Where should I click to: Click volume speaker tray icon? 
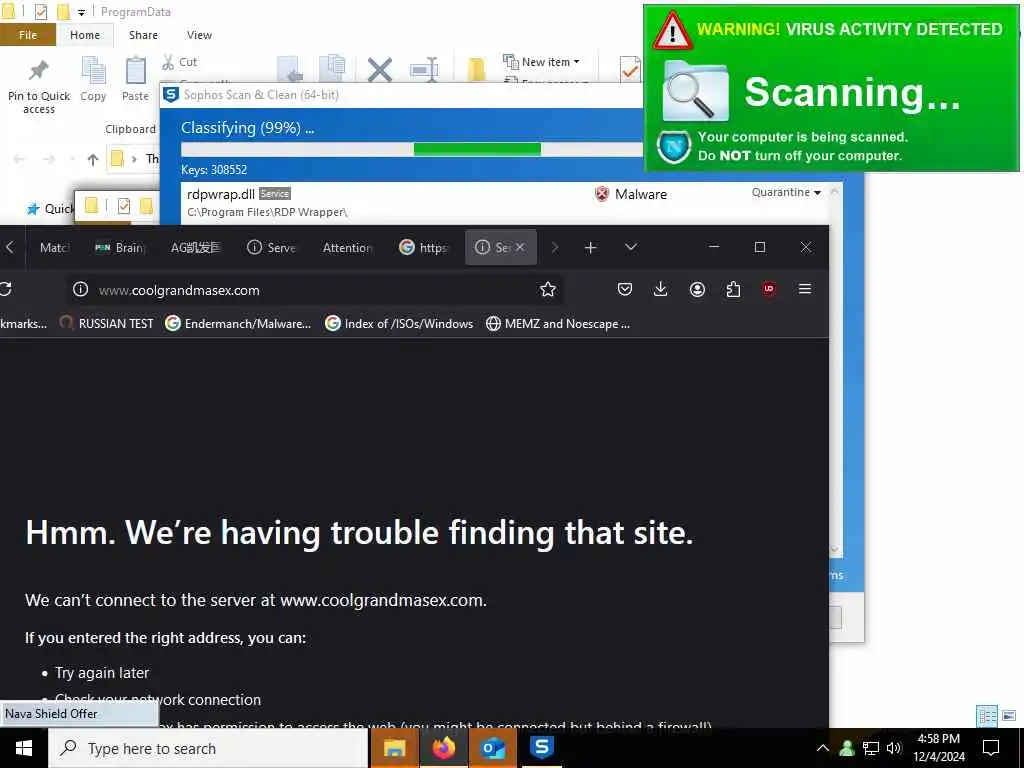(894, 748)
